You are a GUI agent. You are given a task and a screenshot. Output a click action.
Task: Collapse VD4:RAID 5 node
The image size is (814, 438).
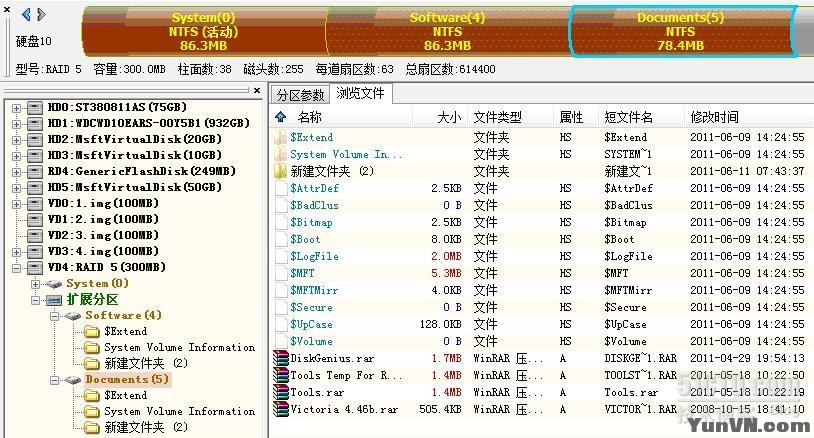point(17,268)
